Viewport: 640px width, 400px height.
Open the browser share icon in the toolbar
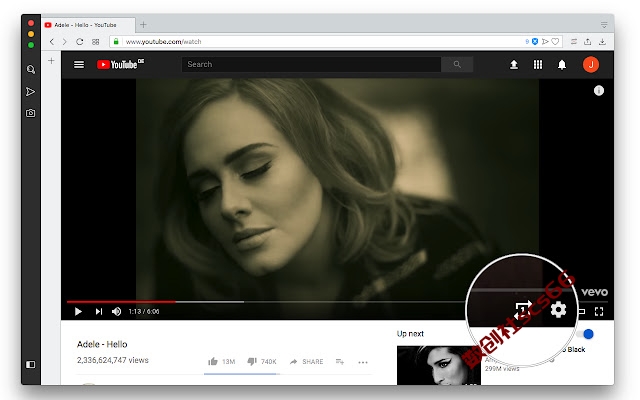587,41
